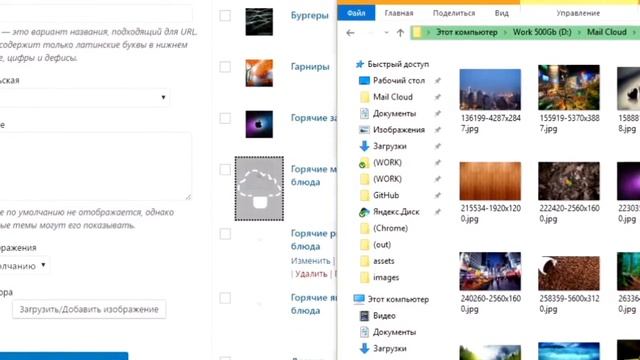
Task: Click Mail Cloud breadcrumb in address bar
Action: pos(607,32)
